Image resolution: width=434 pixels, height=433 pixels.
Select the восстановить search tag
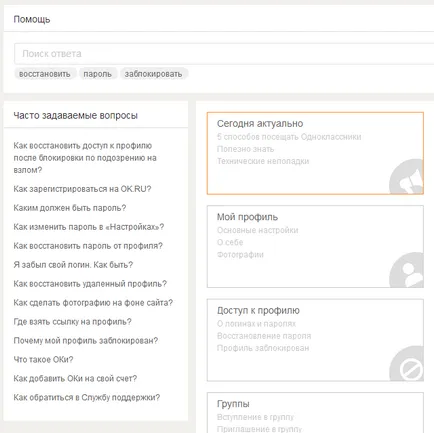click(45, 74)
